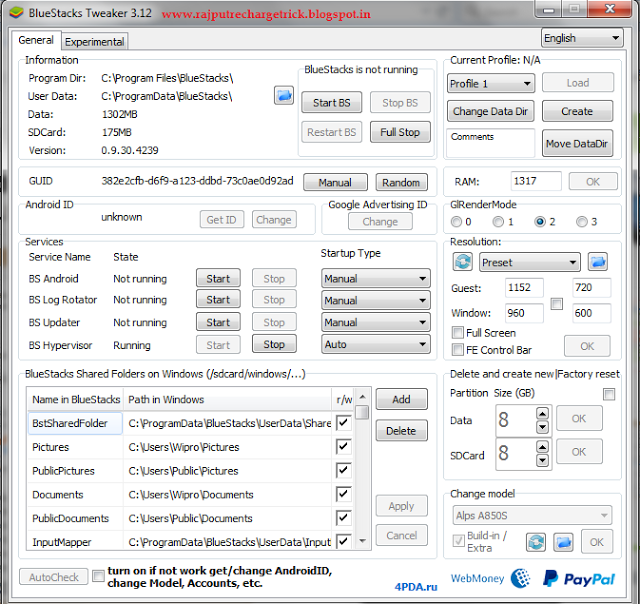
Task: Select GlRenderMode option 0
Action: (456, 222)
